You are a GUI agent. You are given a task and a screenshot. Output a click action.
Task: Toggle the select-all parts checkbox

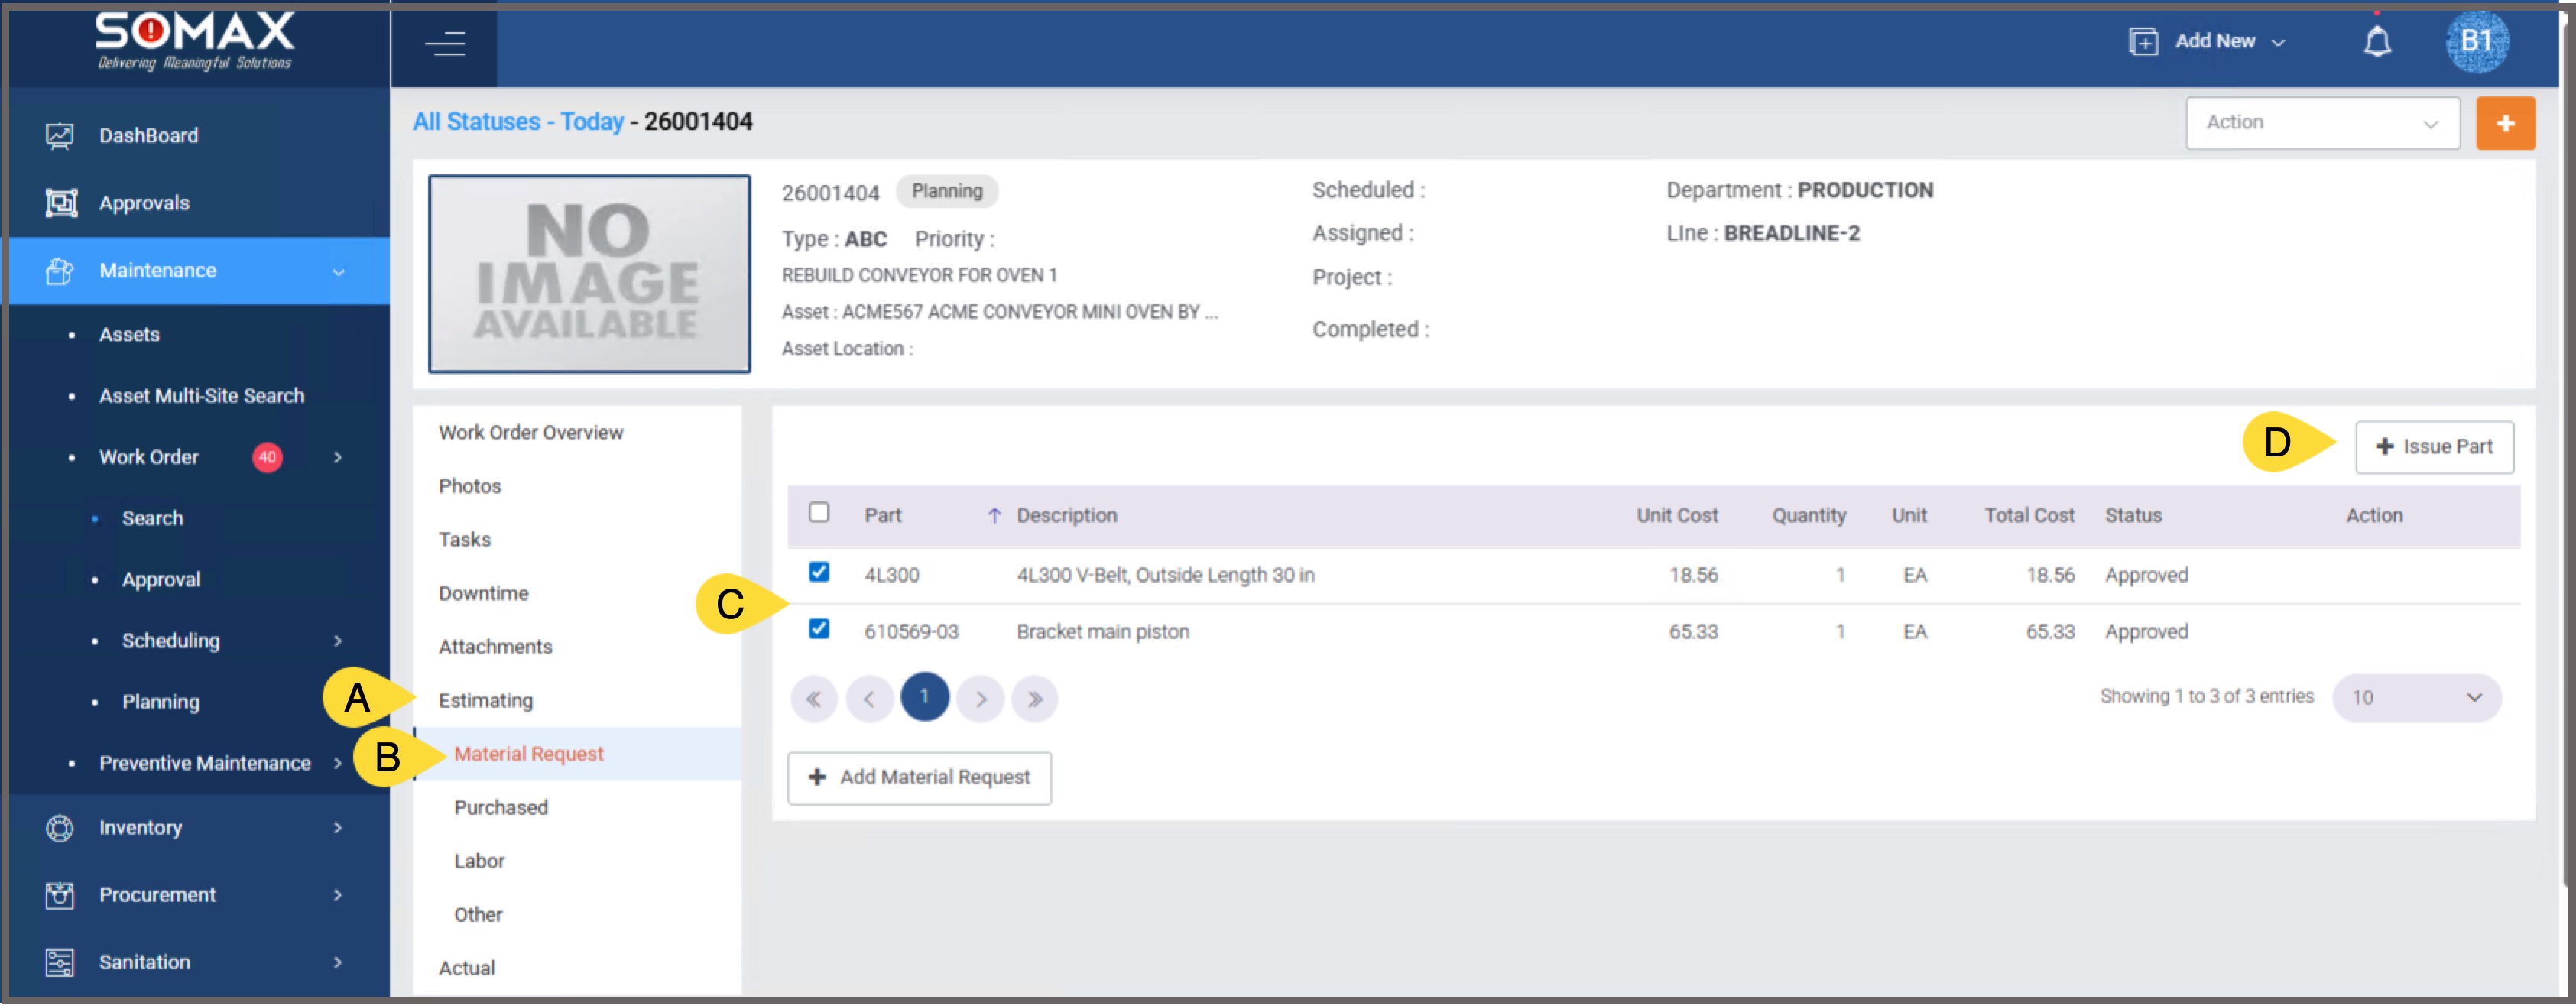click(818, 513)
